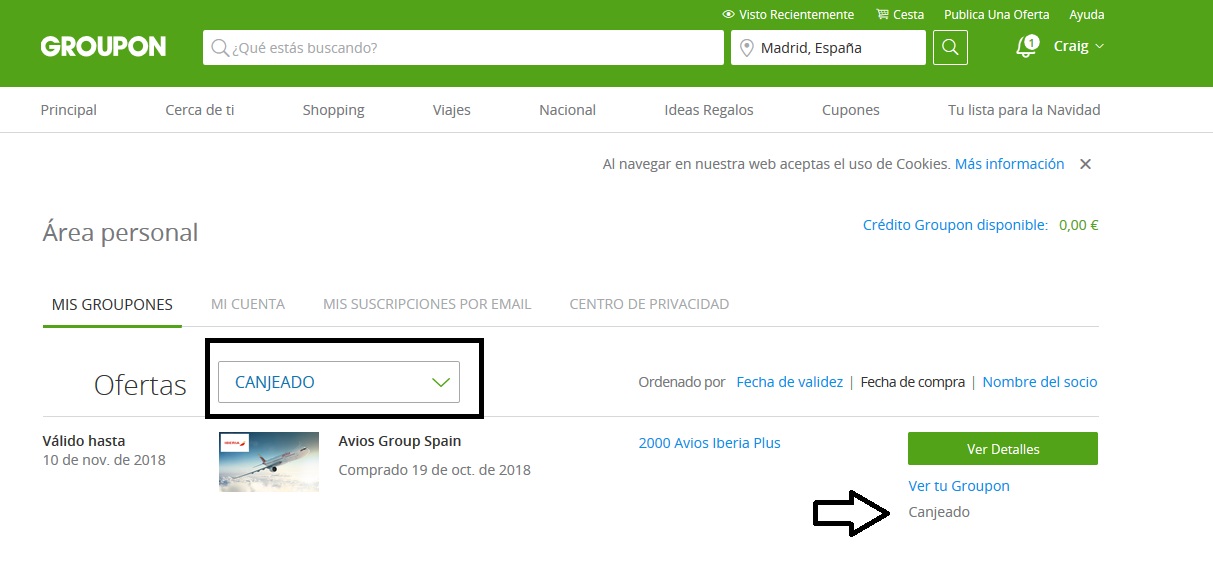Click the Groupon logo
The width and height of the screenshot is (1213, 574).
point(103,47)
